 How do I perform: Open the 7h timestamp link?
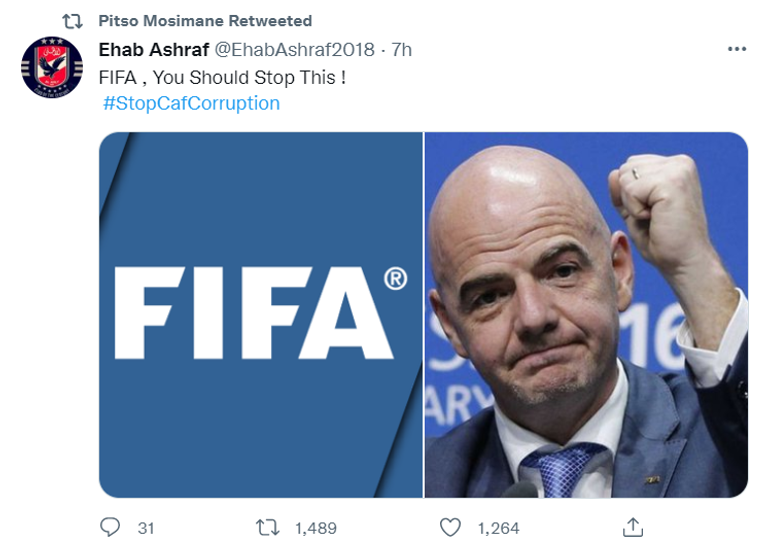402,49
